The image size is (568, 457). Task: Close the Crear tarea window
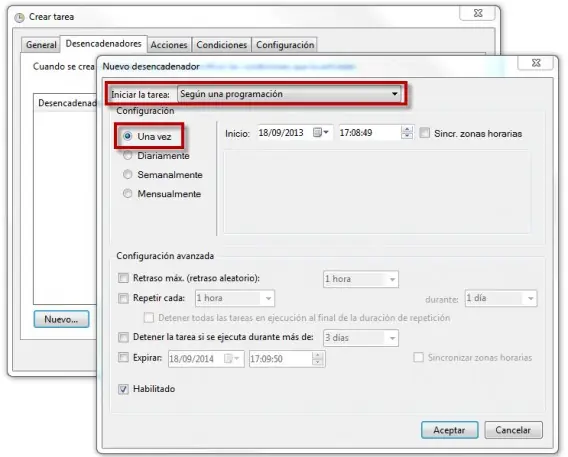(x=477, y=13)
